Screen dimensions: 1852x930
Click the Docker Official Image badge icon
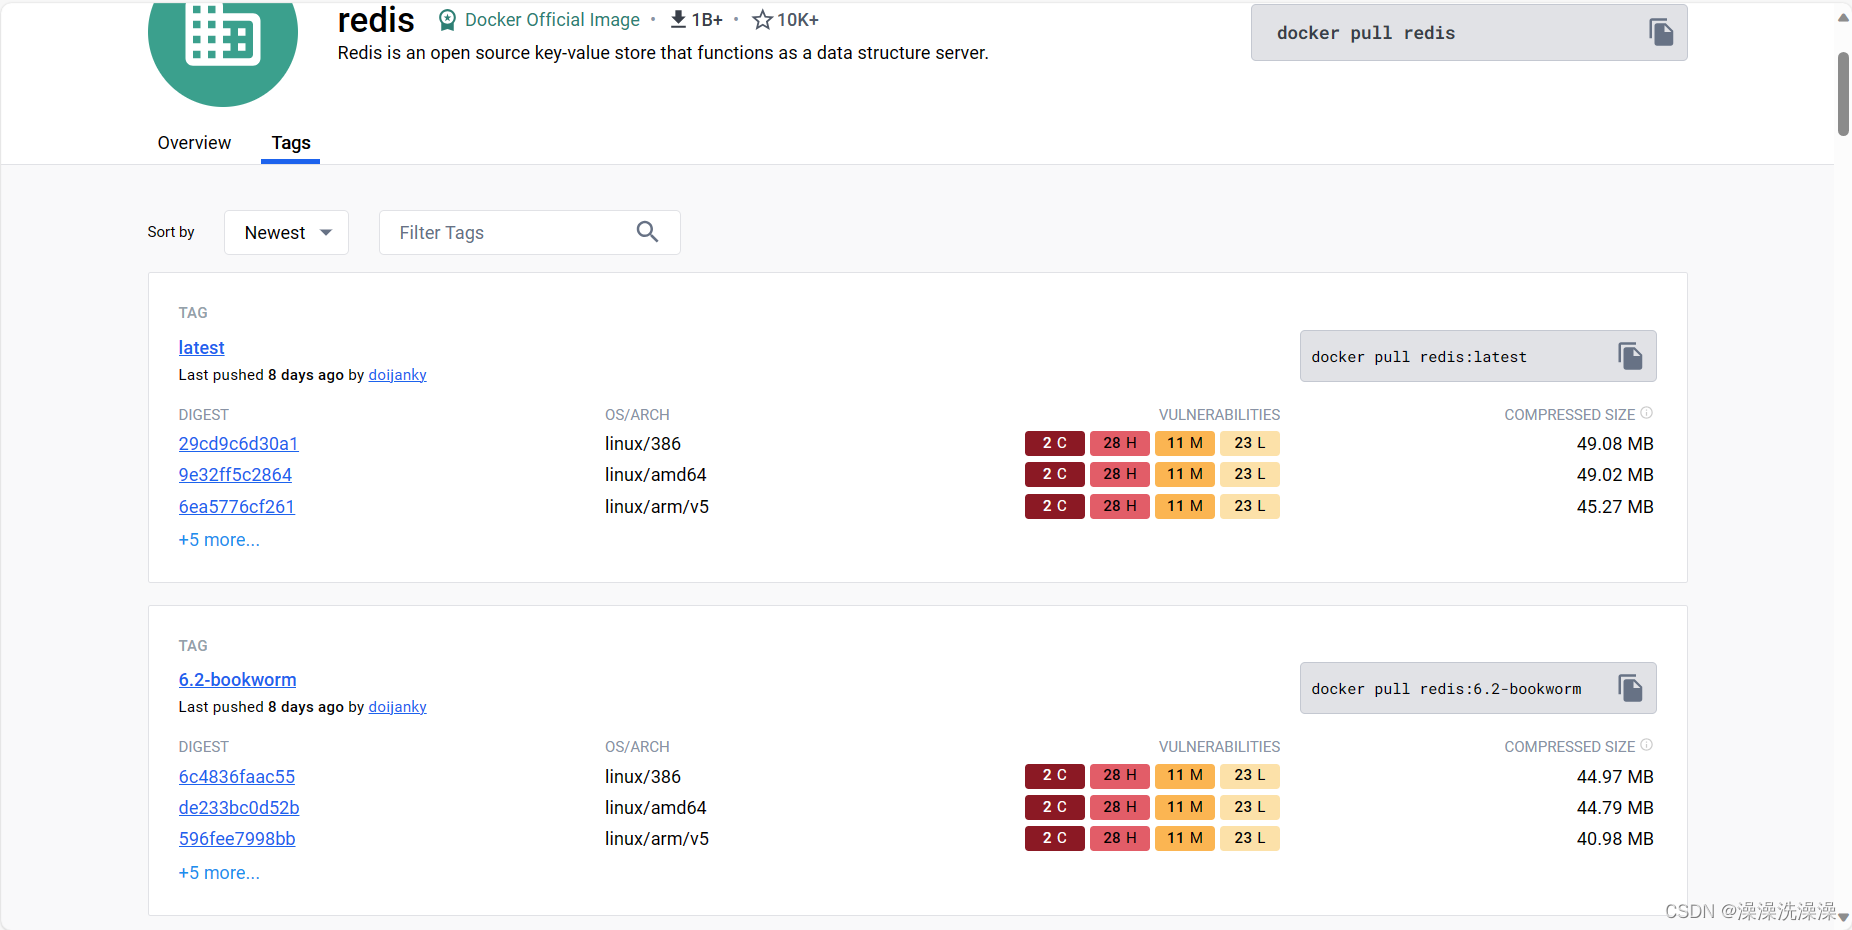click(448, 20)
